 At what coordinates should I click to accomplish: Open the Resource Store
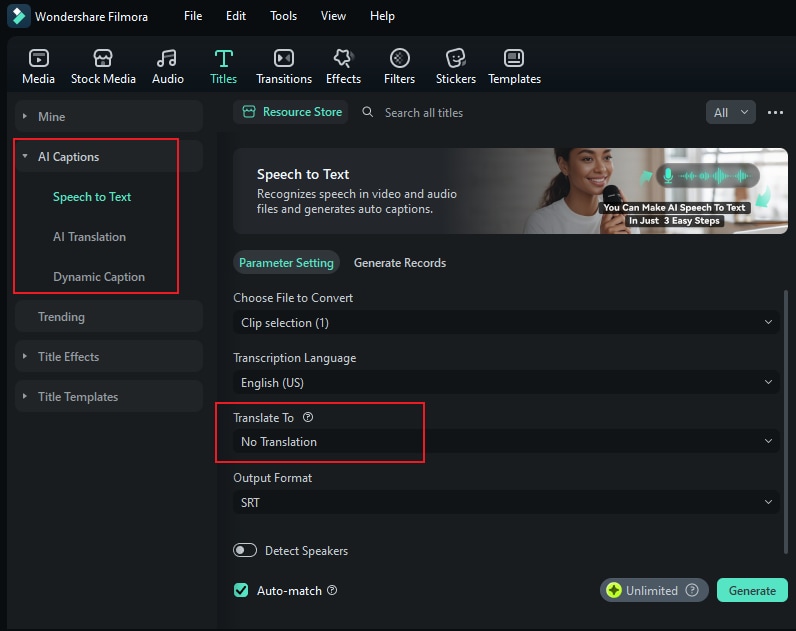(291, 112)
